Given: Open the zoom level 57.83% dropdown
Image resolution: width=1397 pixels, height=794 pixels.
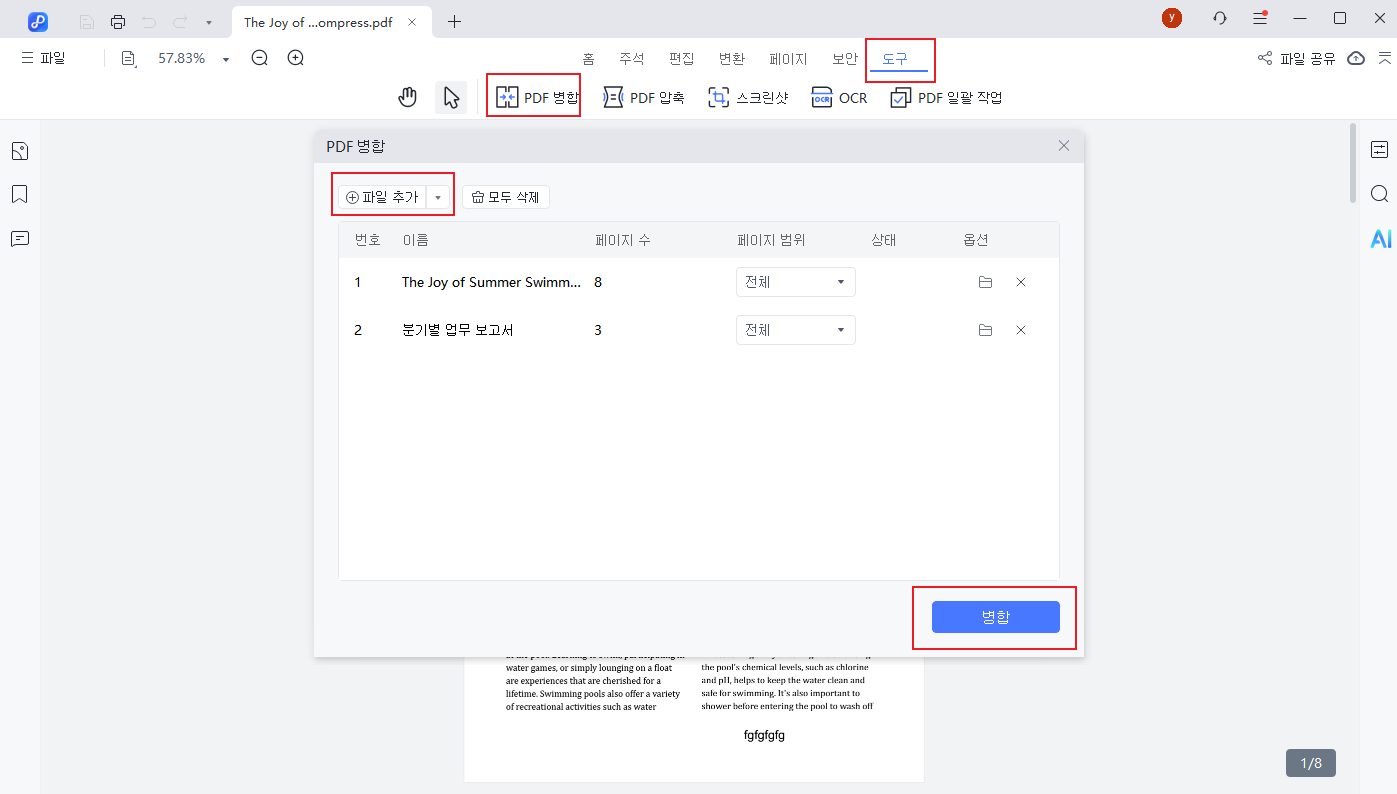Looking at the screenshot, I should (226, 58).
